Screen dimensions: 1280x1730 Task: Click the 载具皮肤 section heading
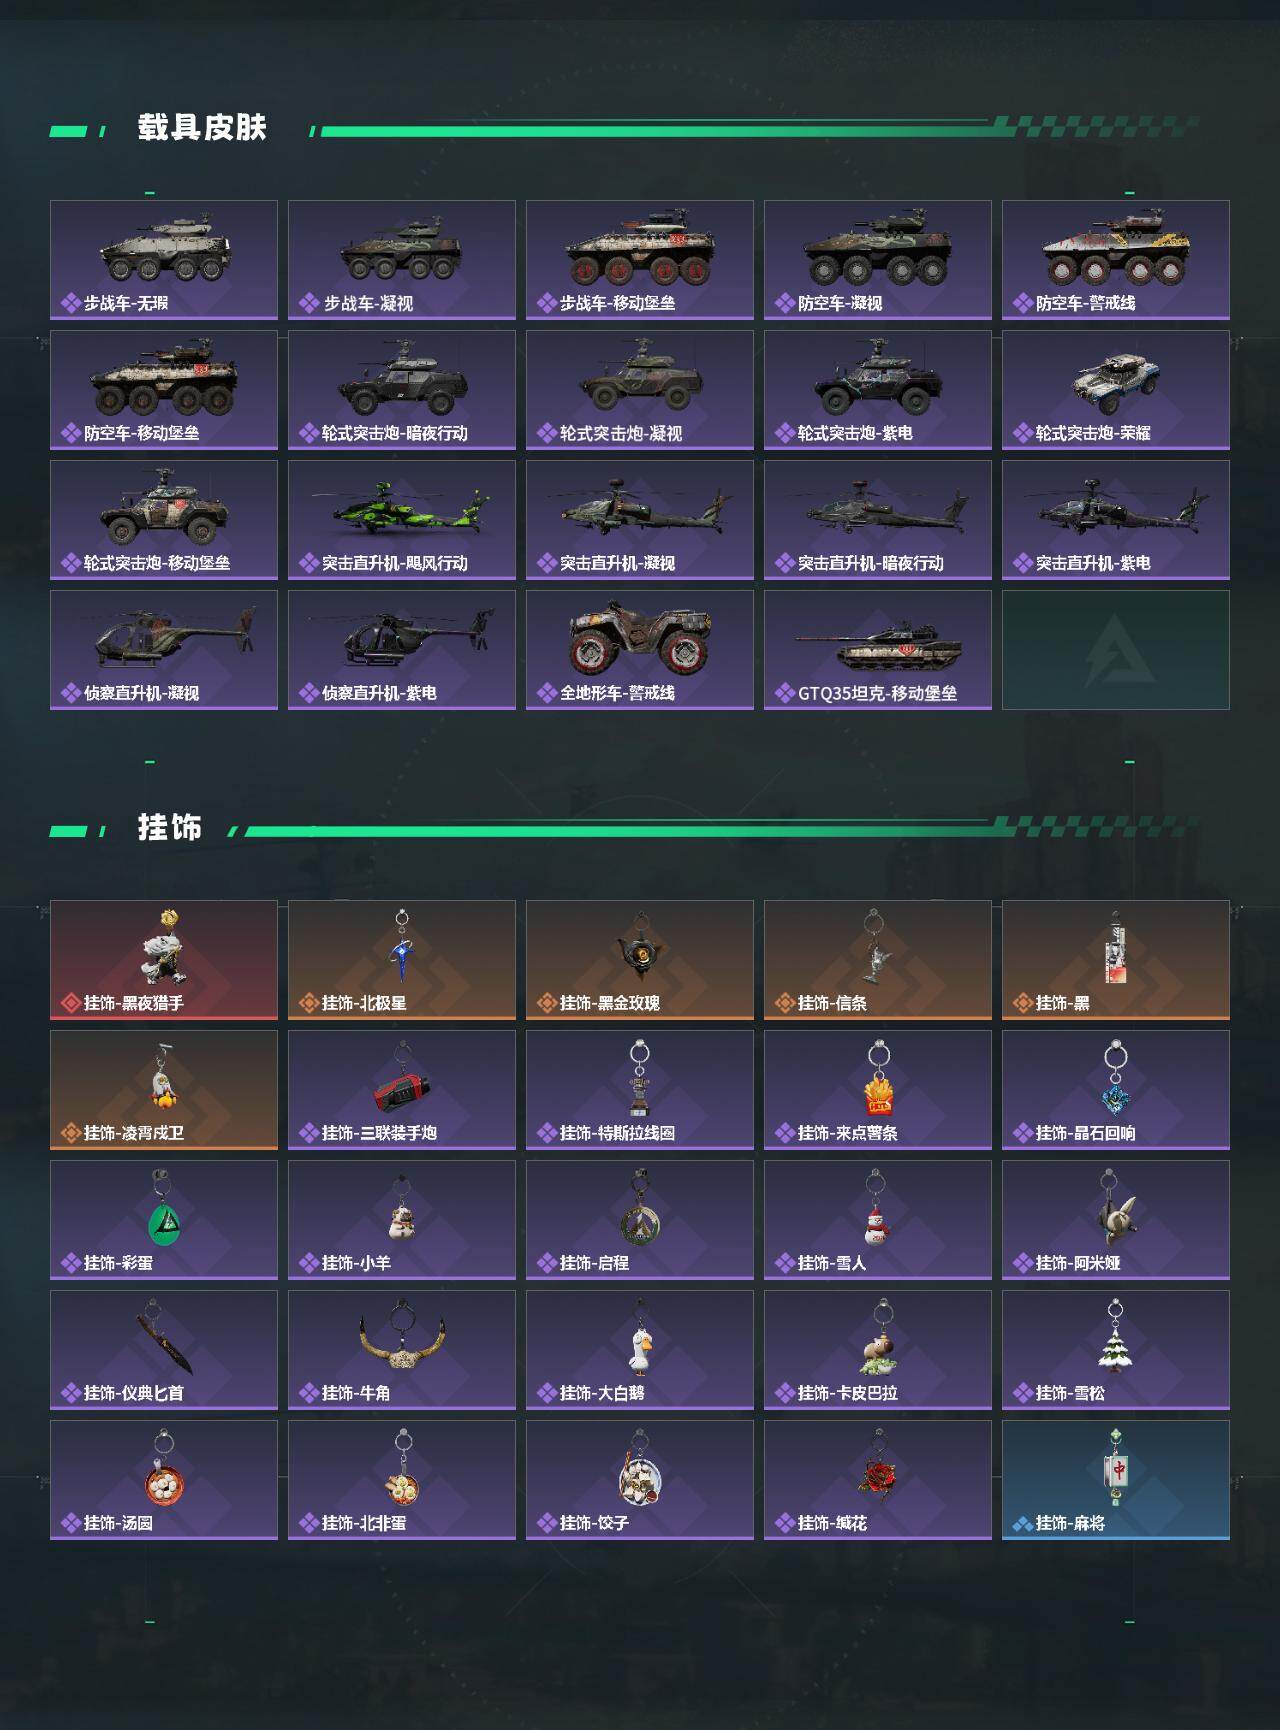click(x=202, y=128)
